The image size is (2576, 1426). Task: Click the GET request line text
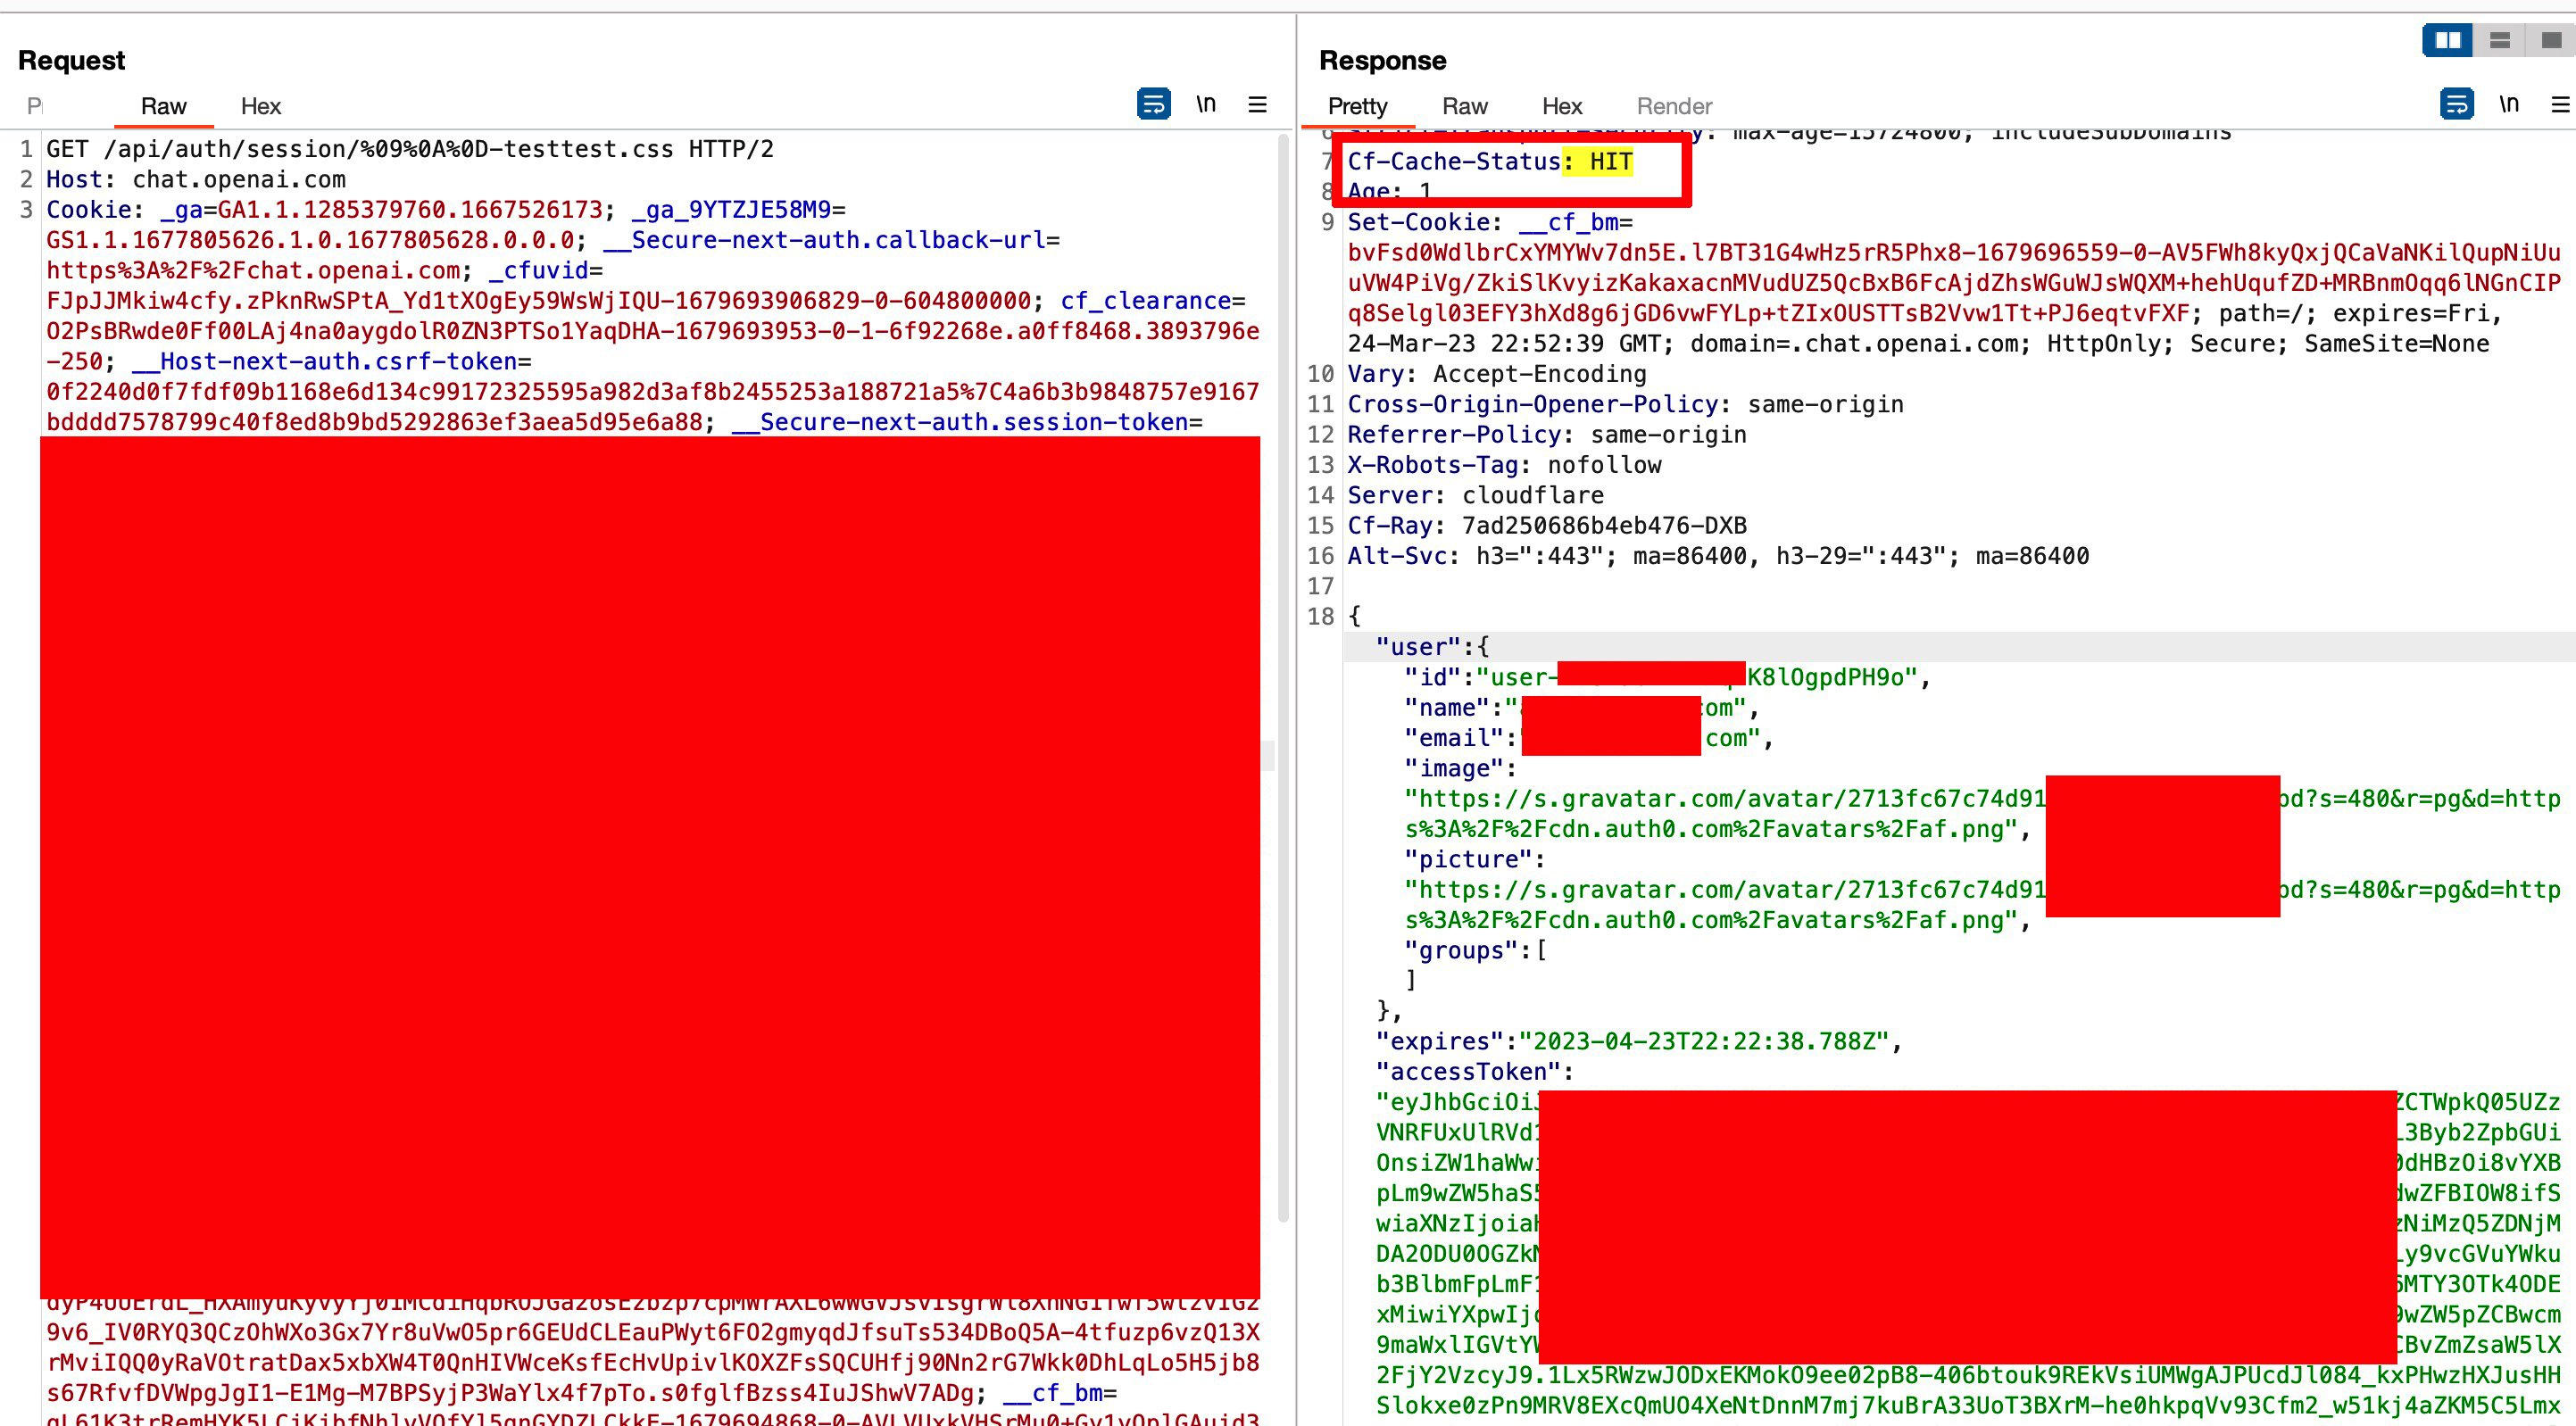pyautogui.click(x=410, y=149)
